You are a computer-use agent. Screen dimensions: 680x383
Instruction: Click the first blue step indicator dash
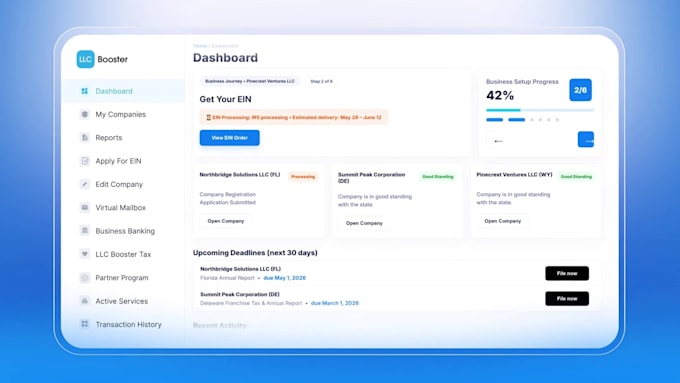(494, 120)
